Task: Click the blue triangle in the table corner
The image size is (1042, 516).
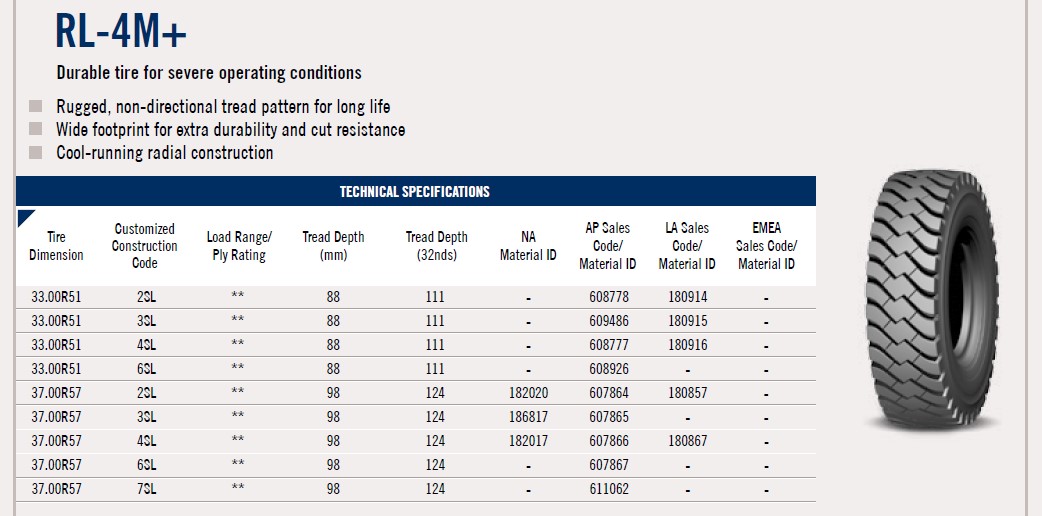Action: click(x=25, y=216)
